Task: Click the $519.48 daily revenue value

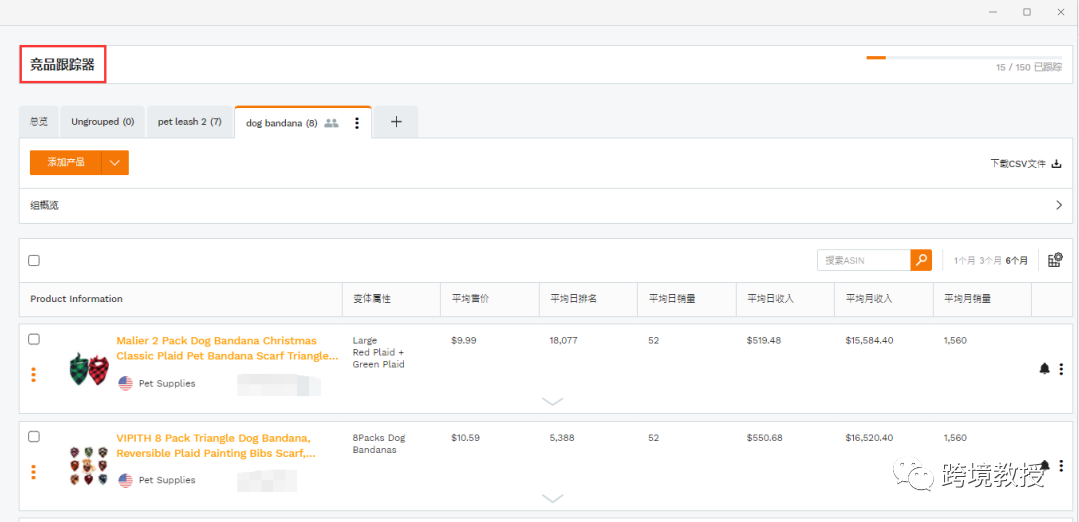Action: [x=764, y=340]
